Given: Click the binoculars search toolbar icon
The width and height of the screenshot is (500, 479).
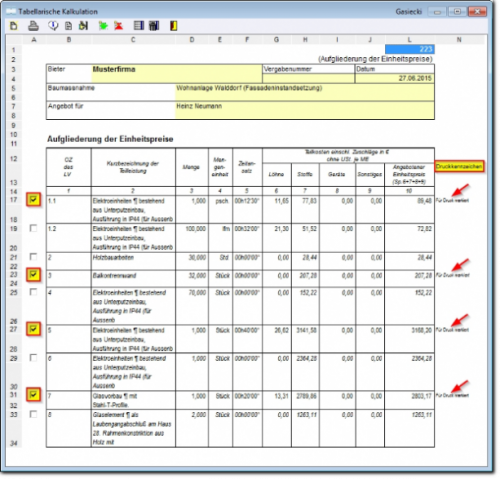Looking at the screenshot, I should 83,26.
